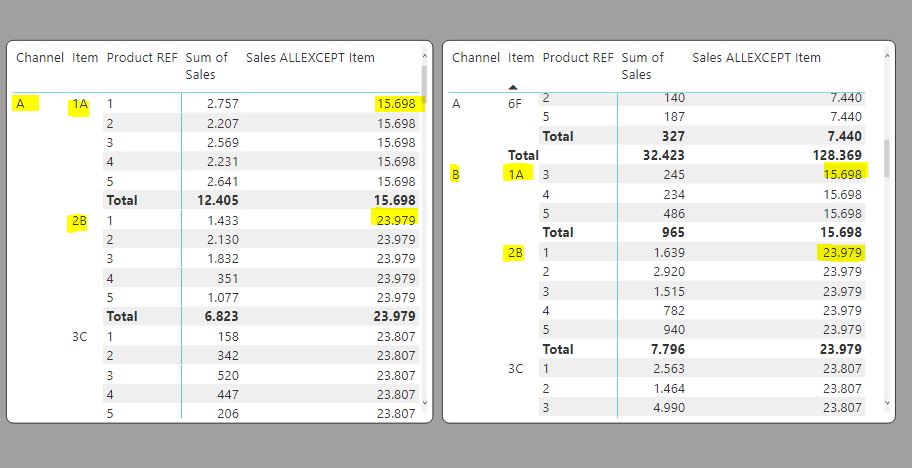Click the 447 sales value

point(229,395)
